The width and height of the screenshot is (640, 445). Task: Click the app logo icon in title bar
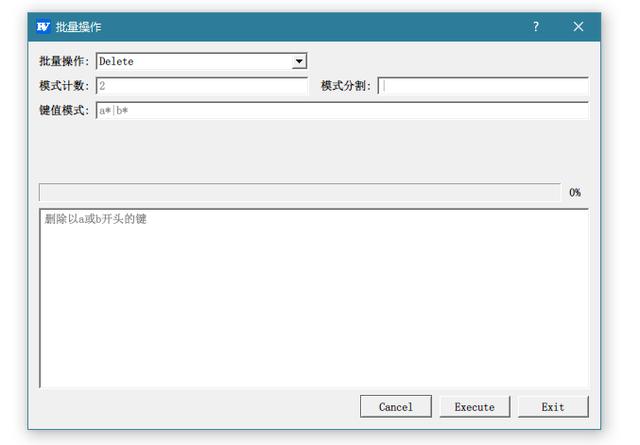(43, 27)
